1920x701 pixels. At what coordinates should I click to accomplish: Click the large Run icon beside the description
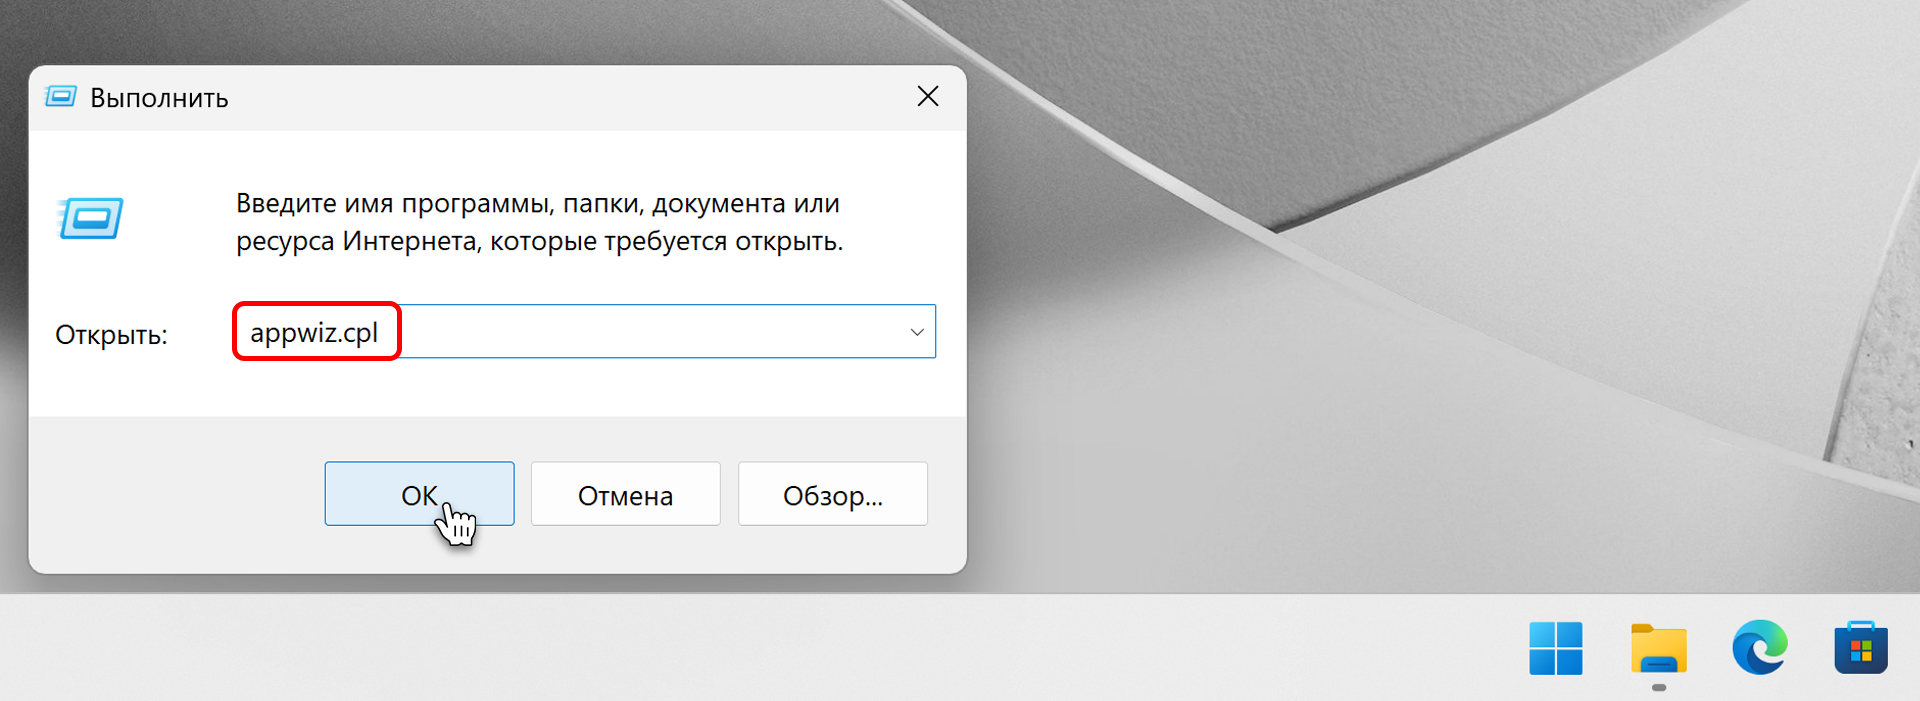[91, 218]
